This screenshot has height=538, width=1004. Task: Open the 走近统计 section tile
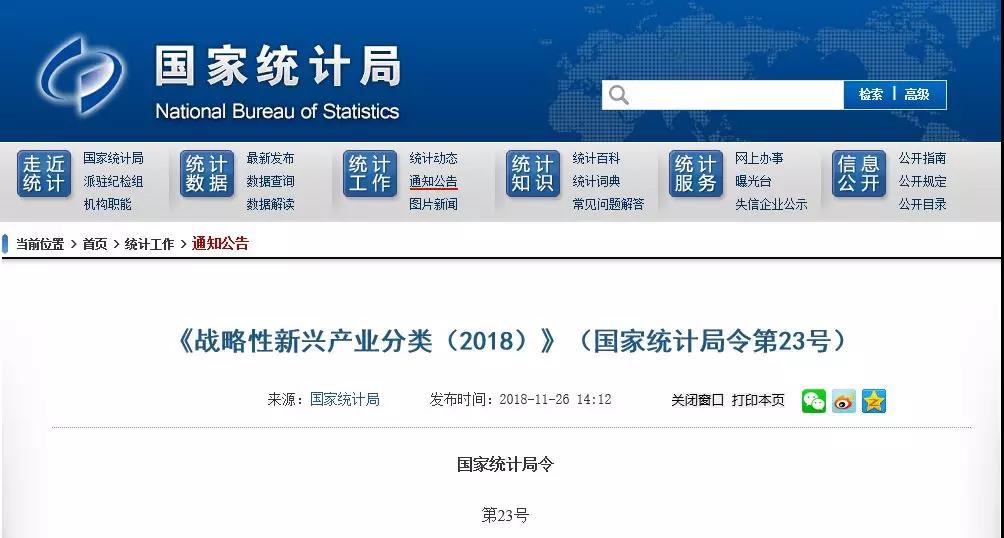44,174
